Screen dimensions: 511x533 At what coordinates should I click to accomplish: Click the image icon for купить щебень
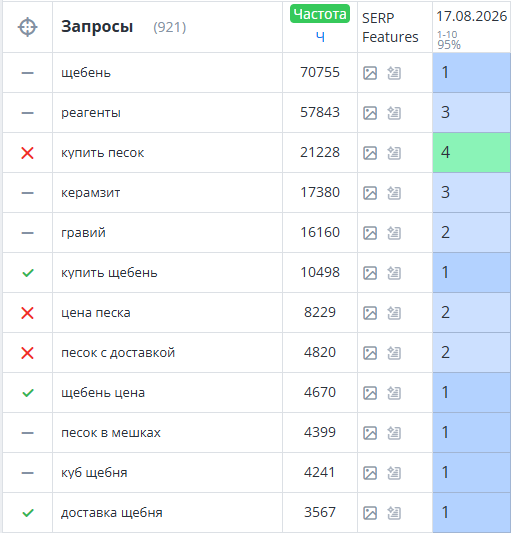click(x=370, y=273)
